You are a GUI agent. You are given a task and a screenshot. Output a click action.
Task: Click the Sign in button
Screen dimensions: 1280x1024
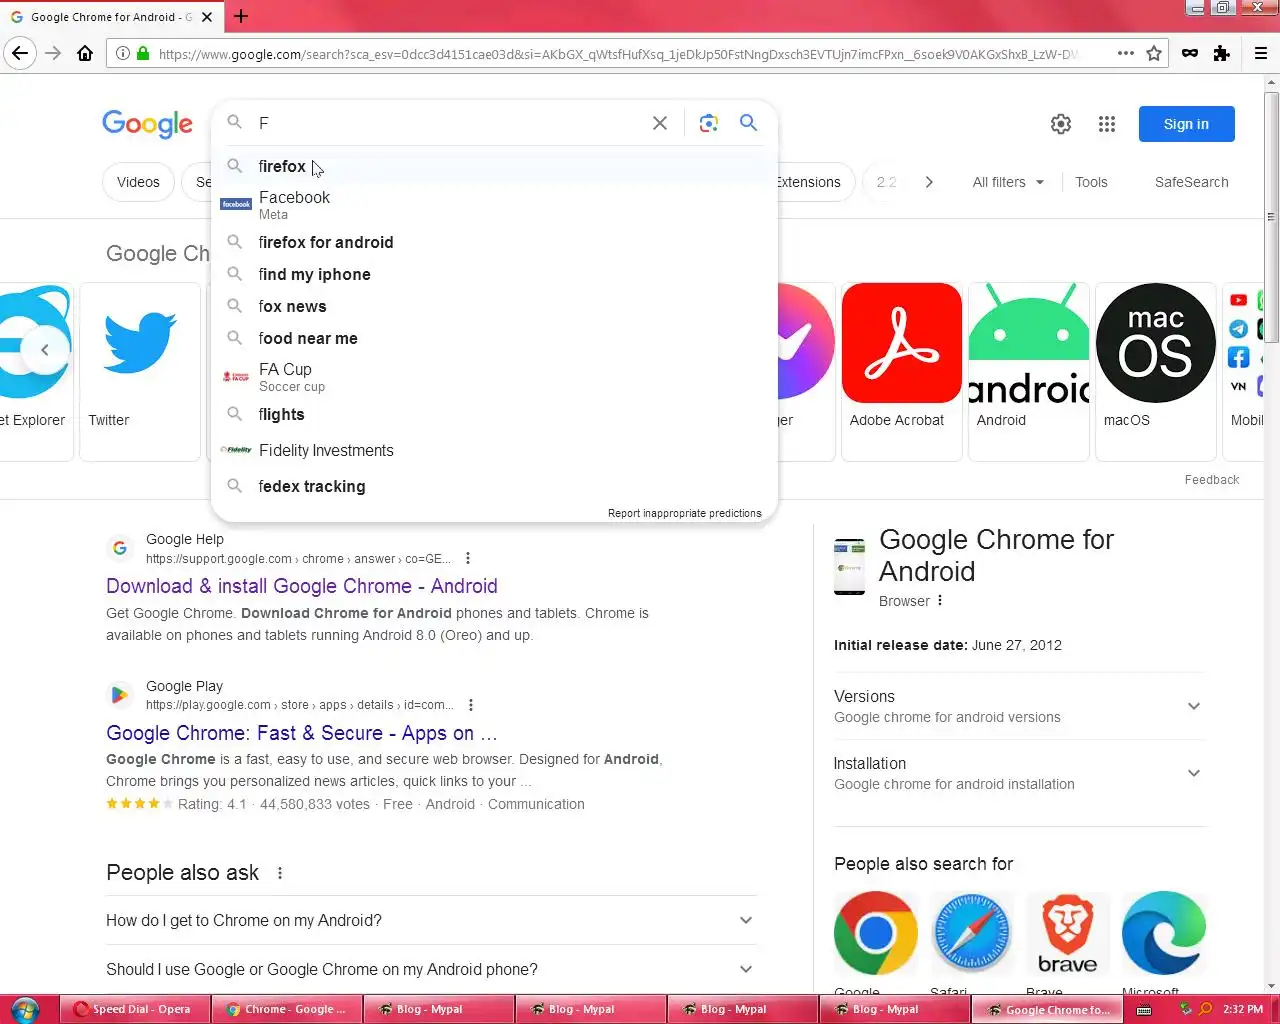coord(1186,124)
